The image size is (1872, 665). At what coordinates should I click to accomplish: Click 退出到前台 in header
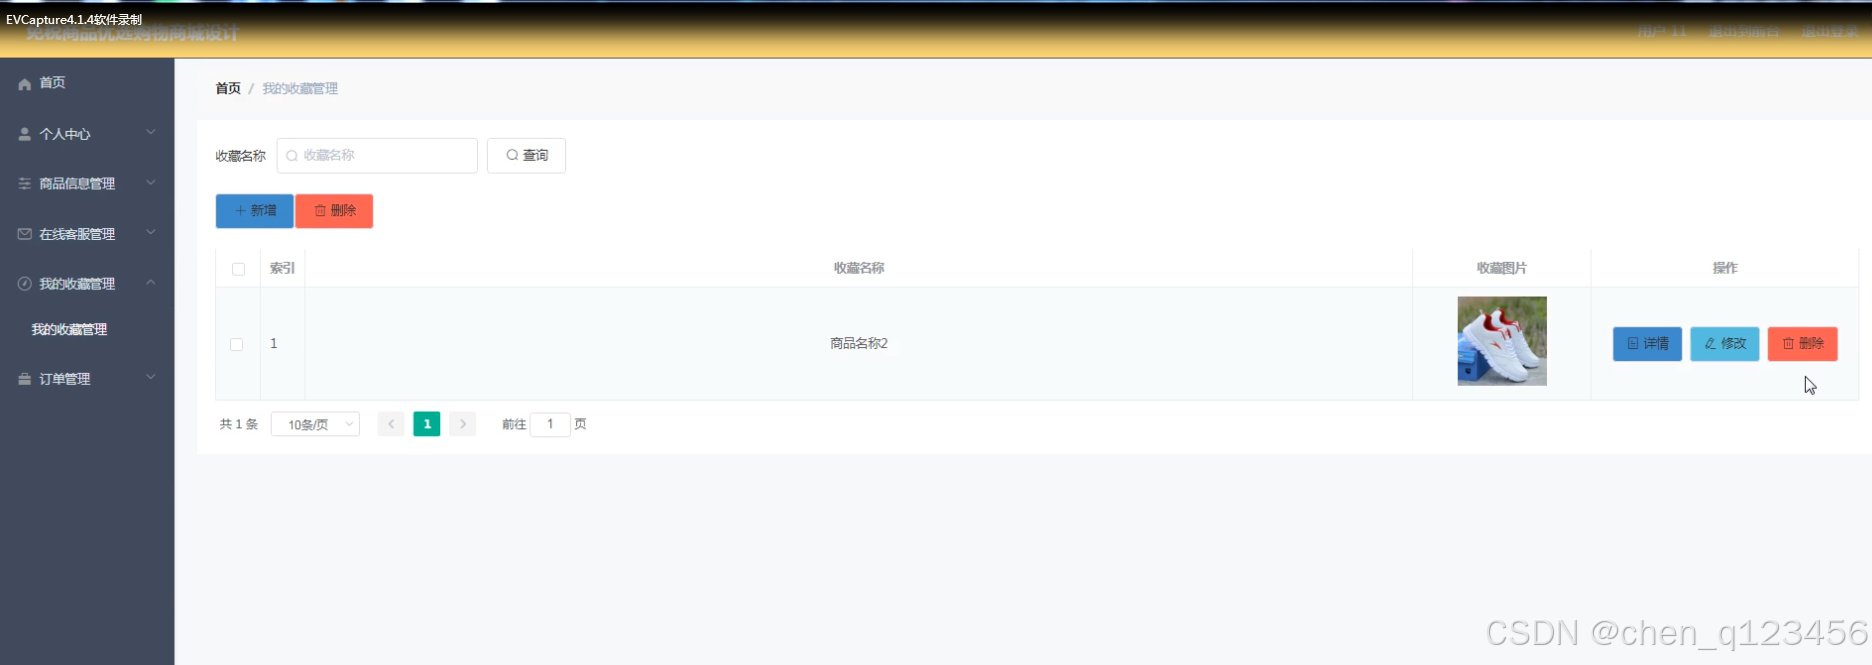[1743, 31]
